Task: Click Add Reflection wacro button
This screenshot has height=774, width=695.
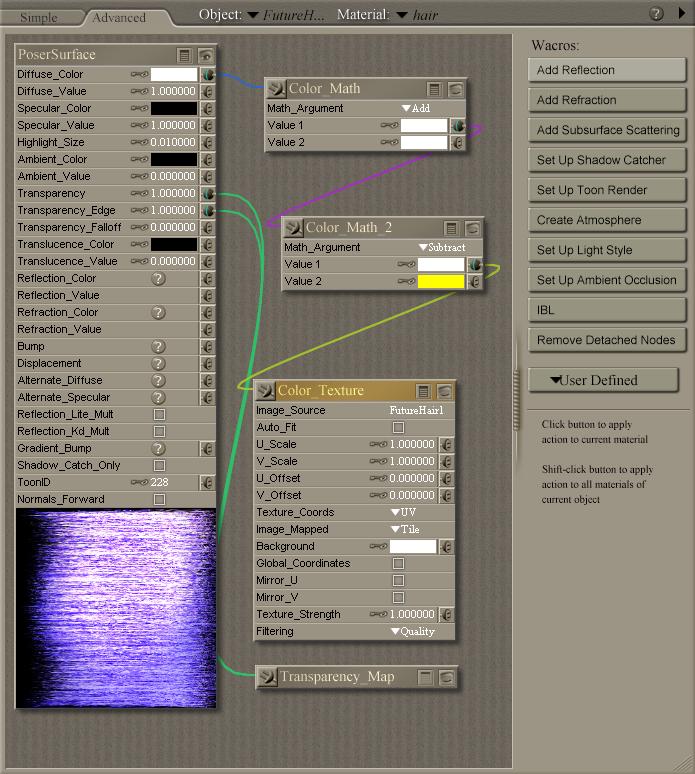Action: point(607,70)
